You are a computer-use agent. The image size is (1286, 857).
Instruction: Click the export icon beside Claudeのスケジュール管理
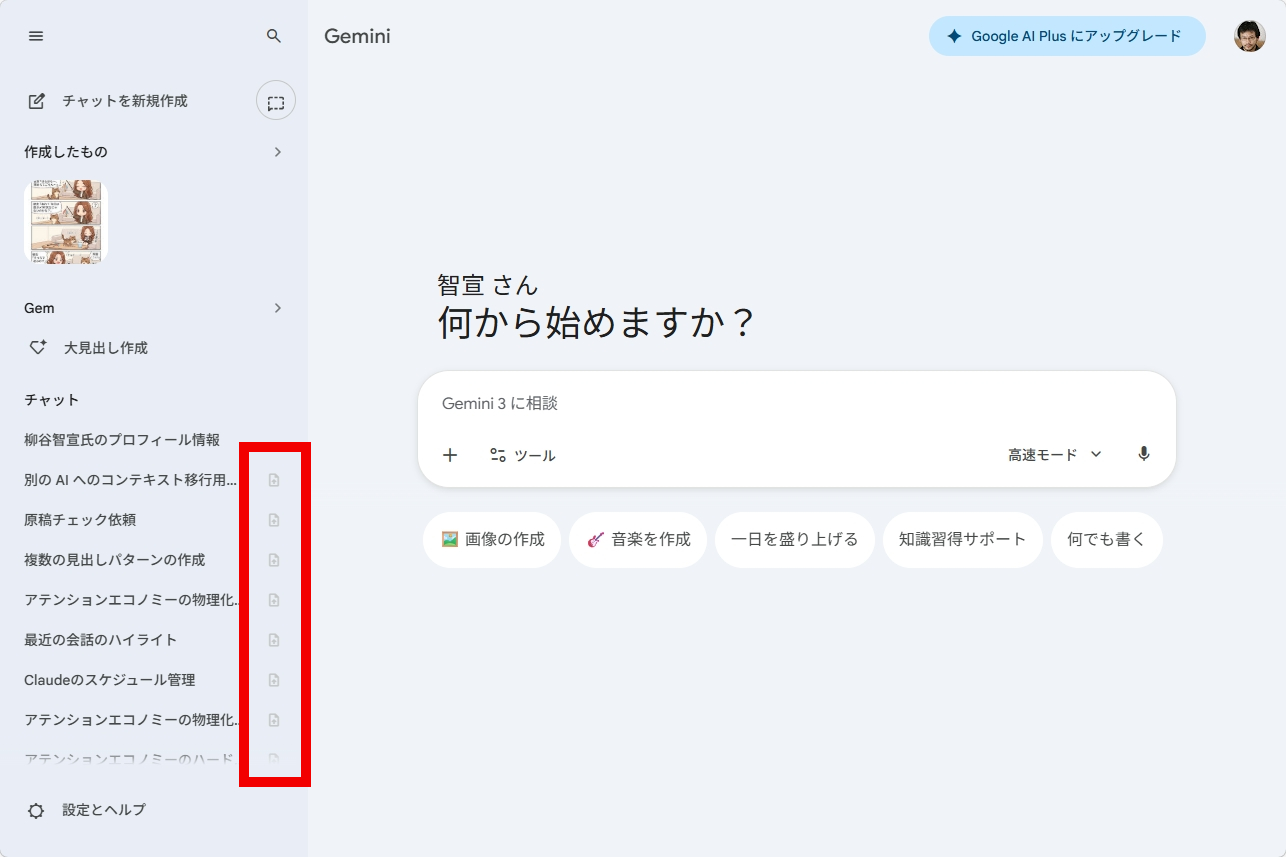click(273, 679)
